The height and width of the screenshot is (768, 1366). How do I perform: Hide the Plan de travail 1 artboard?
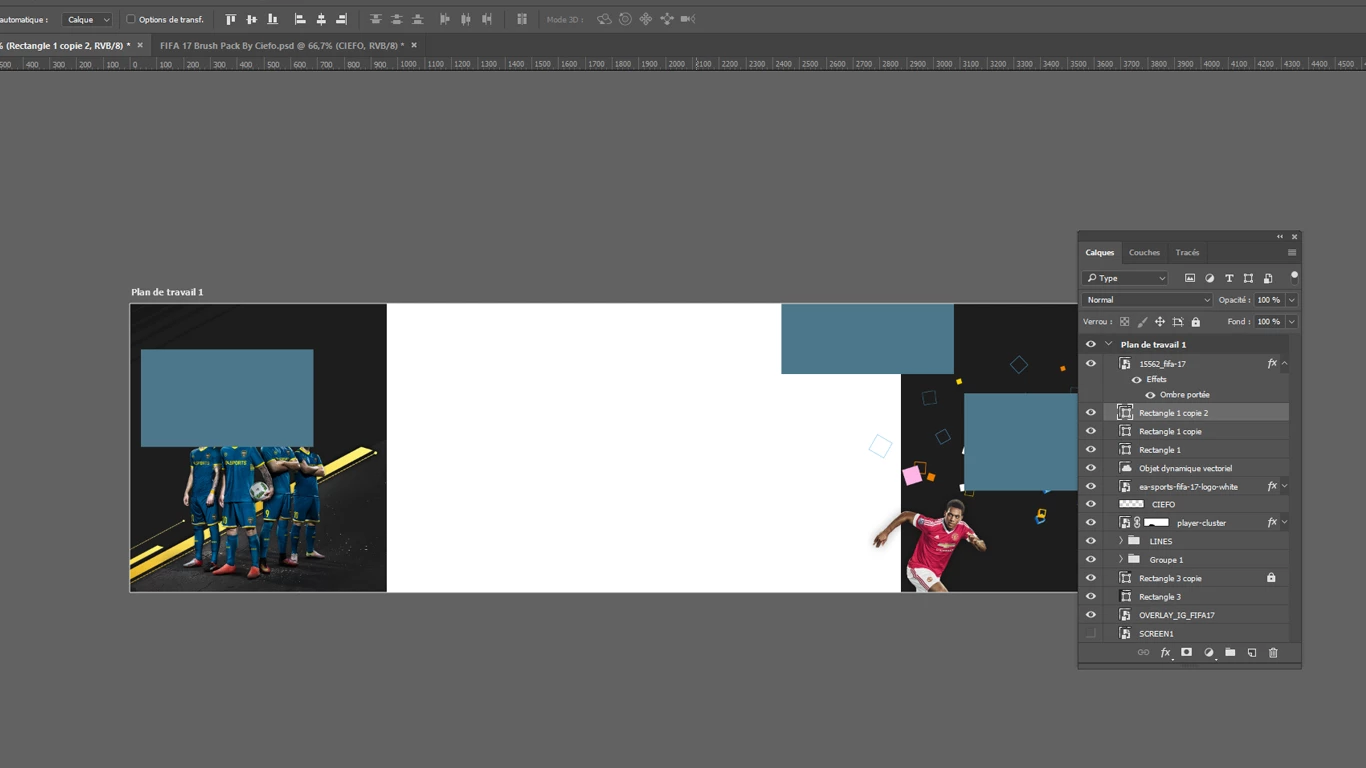(1091, 344)
